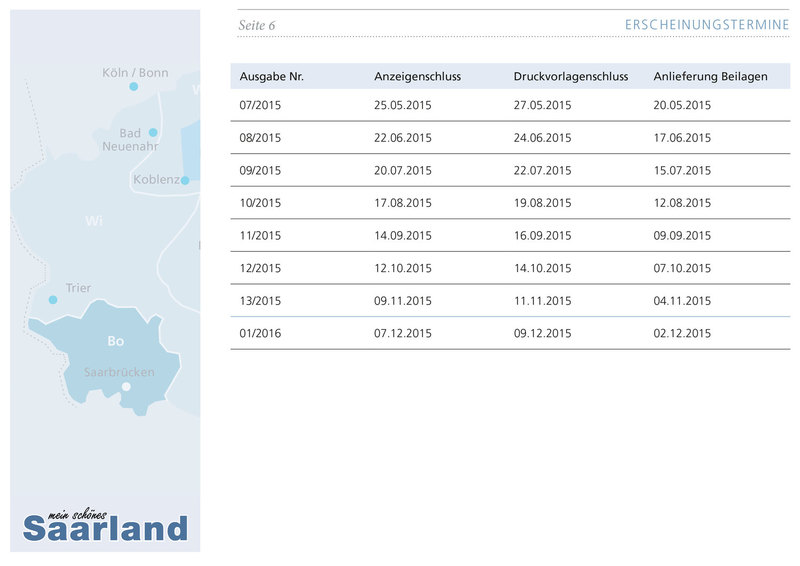
Task: Click the white Saarbrücken marker dot
Action: pyautogui.click(x=126, y=386)
